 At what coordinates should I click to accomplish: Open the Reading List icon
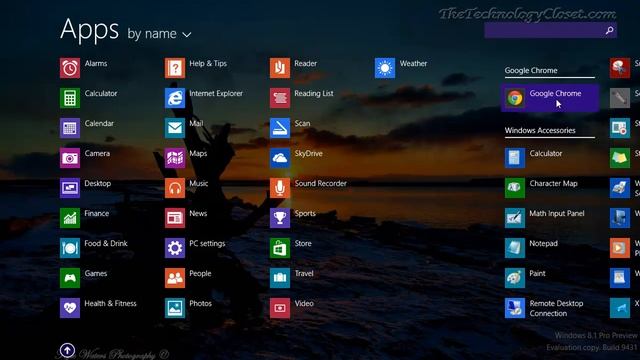point(280,98)
